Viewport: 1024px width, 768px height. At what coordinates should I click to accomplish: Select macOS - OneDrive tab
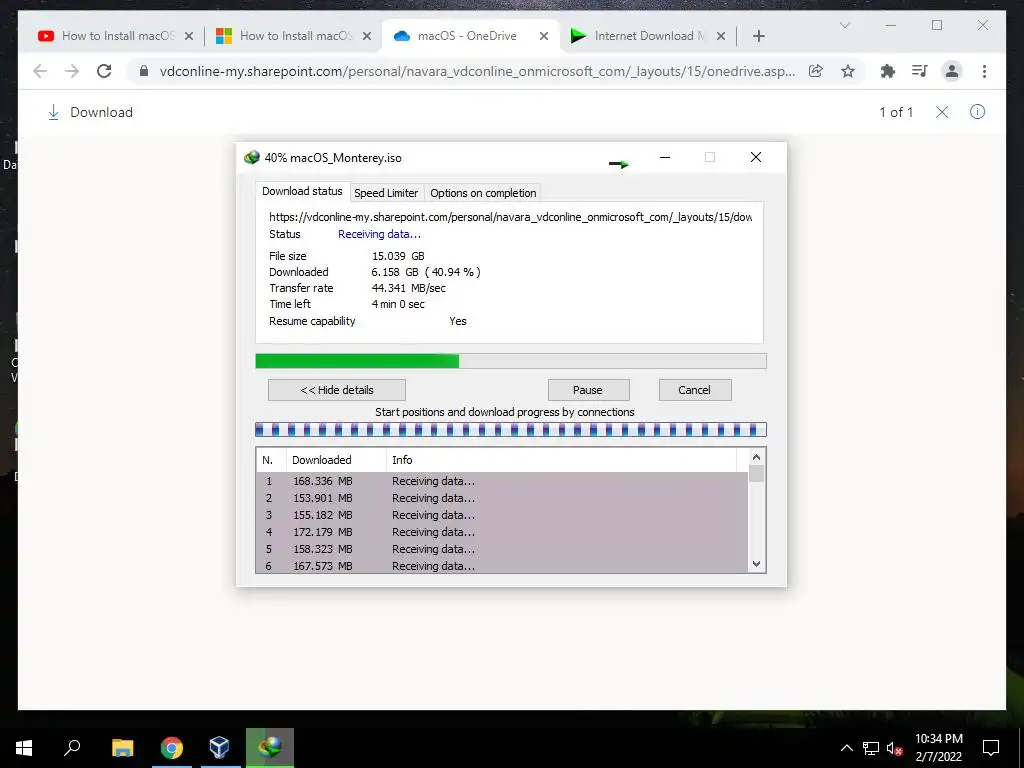[x=470, y=36]
